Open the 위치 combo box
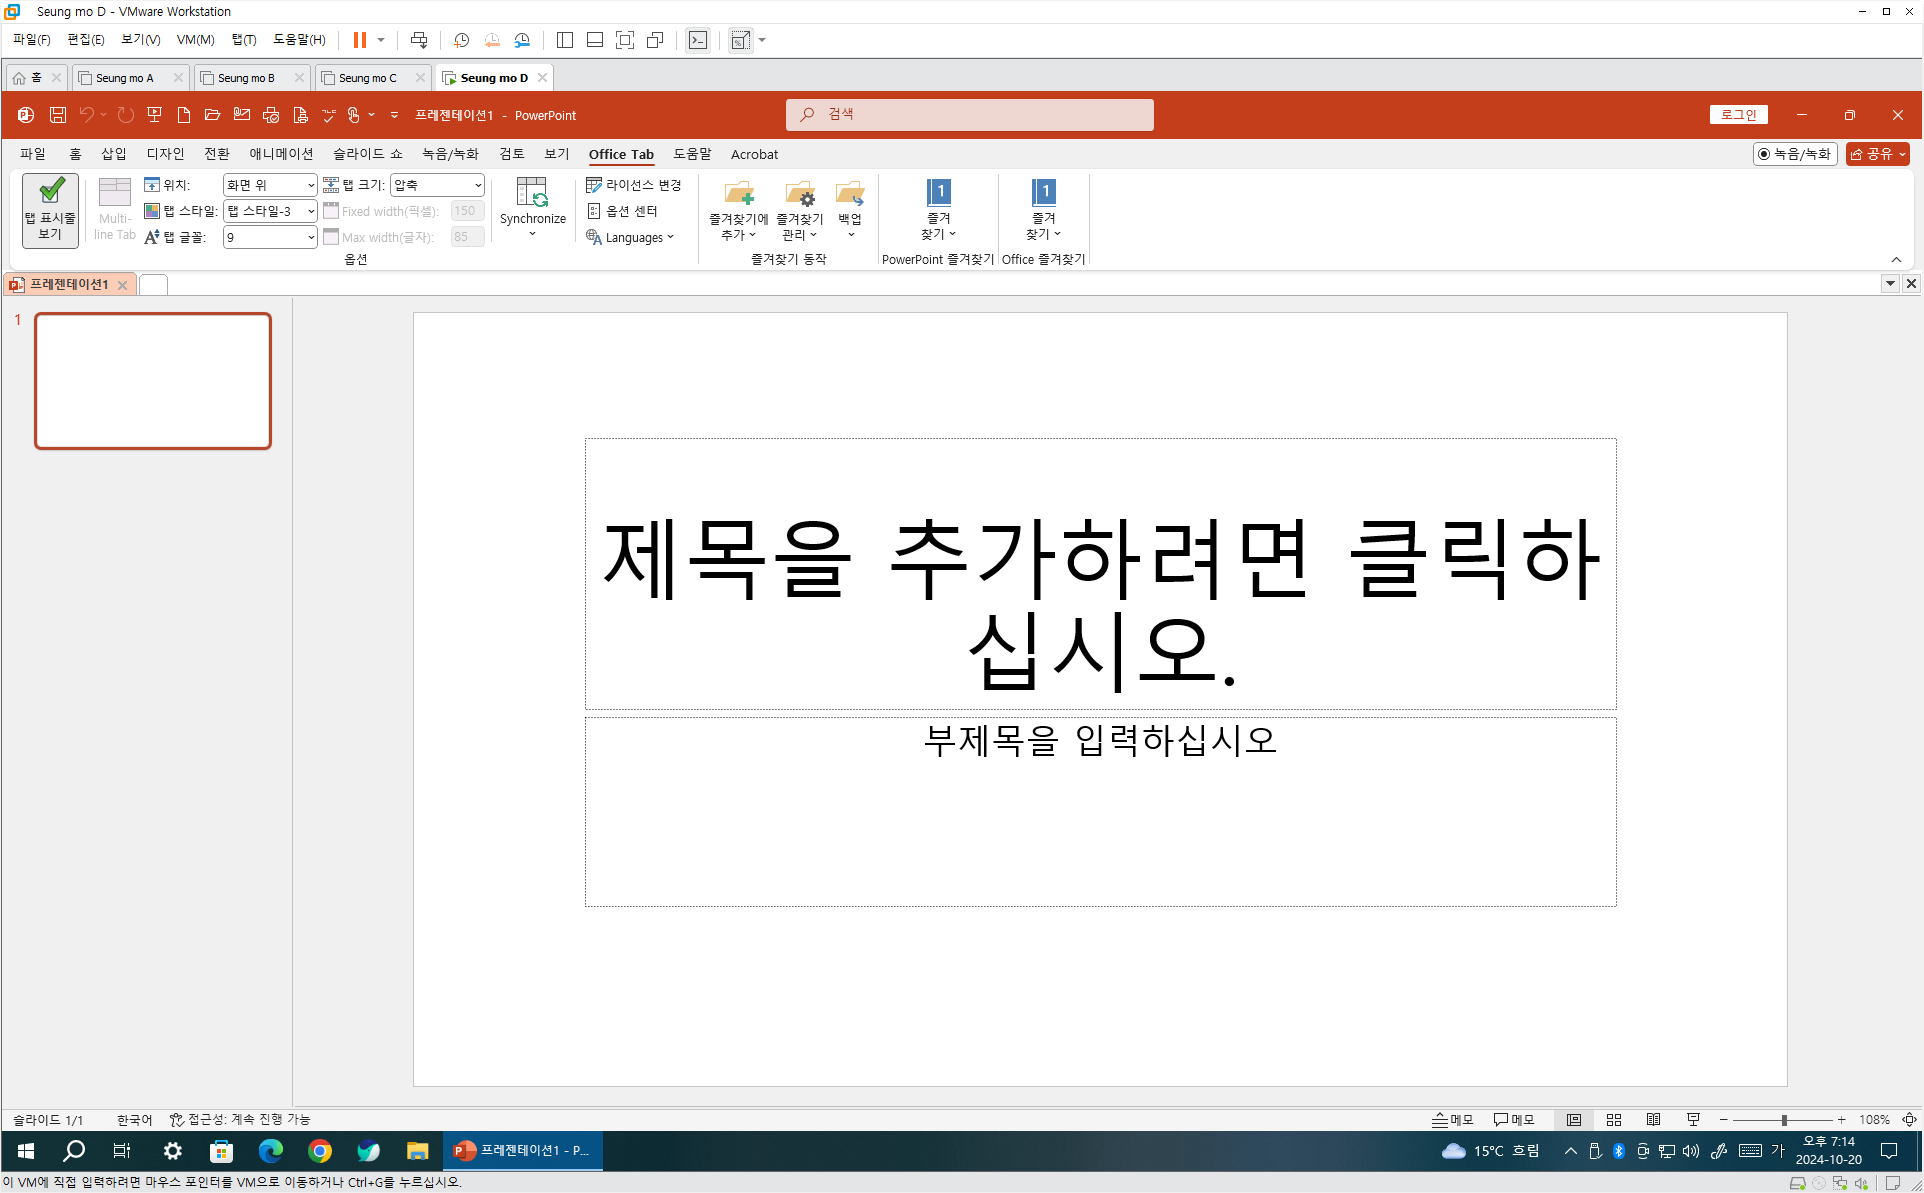1924x1193 pixels. [270, 185]
